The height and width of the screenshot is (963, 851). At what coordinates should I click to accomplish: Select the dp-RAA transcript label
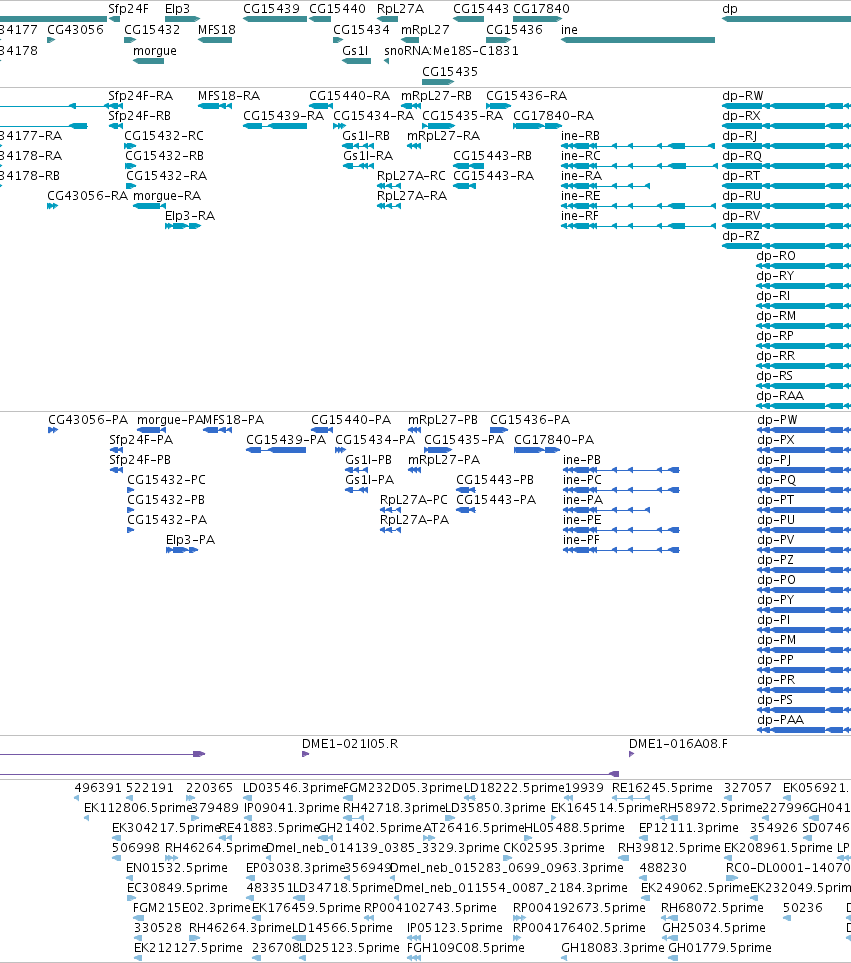pos(780,396)
